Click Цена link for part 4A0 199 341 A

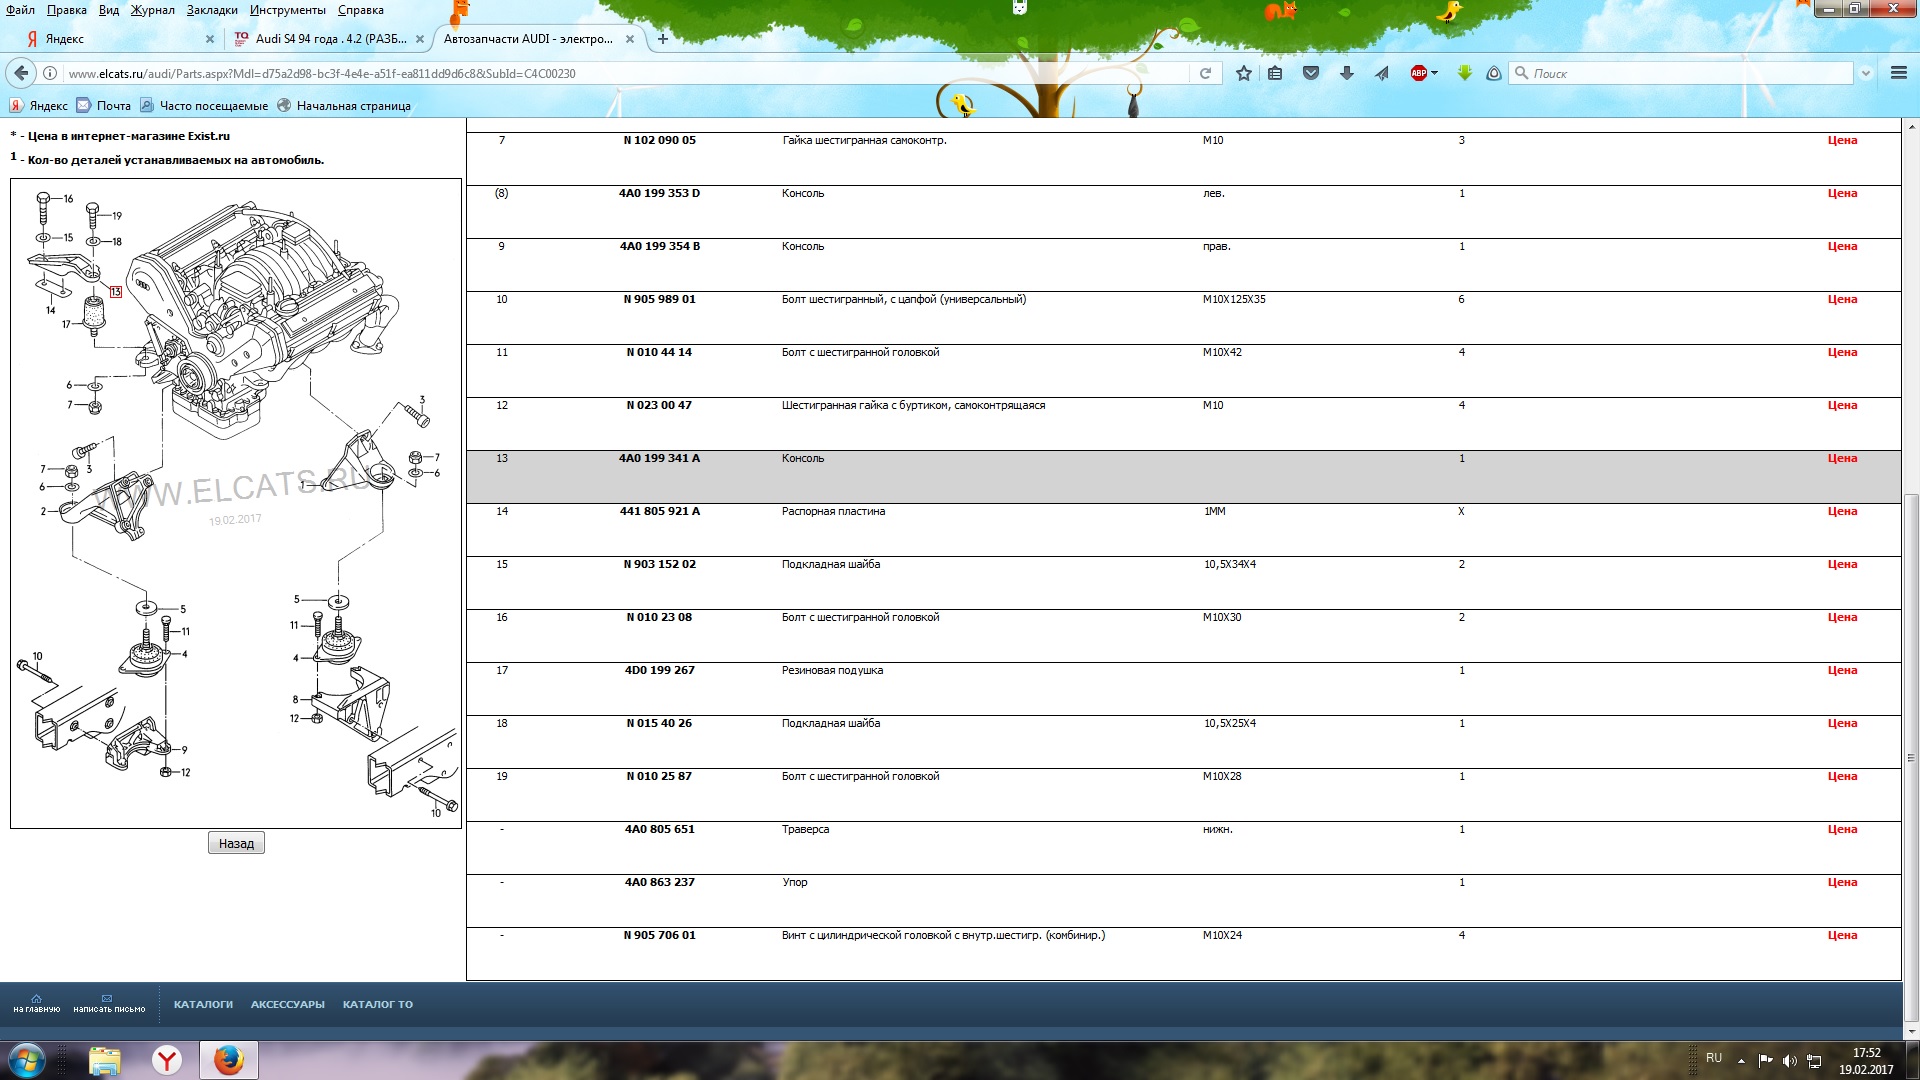tap(1842, 458)
